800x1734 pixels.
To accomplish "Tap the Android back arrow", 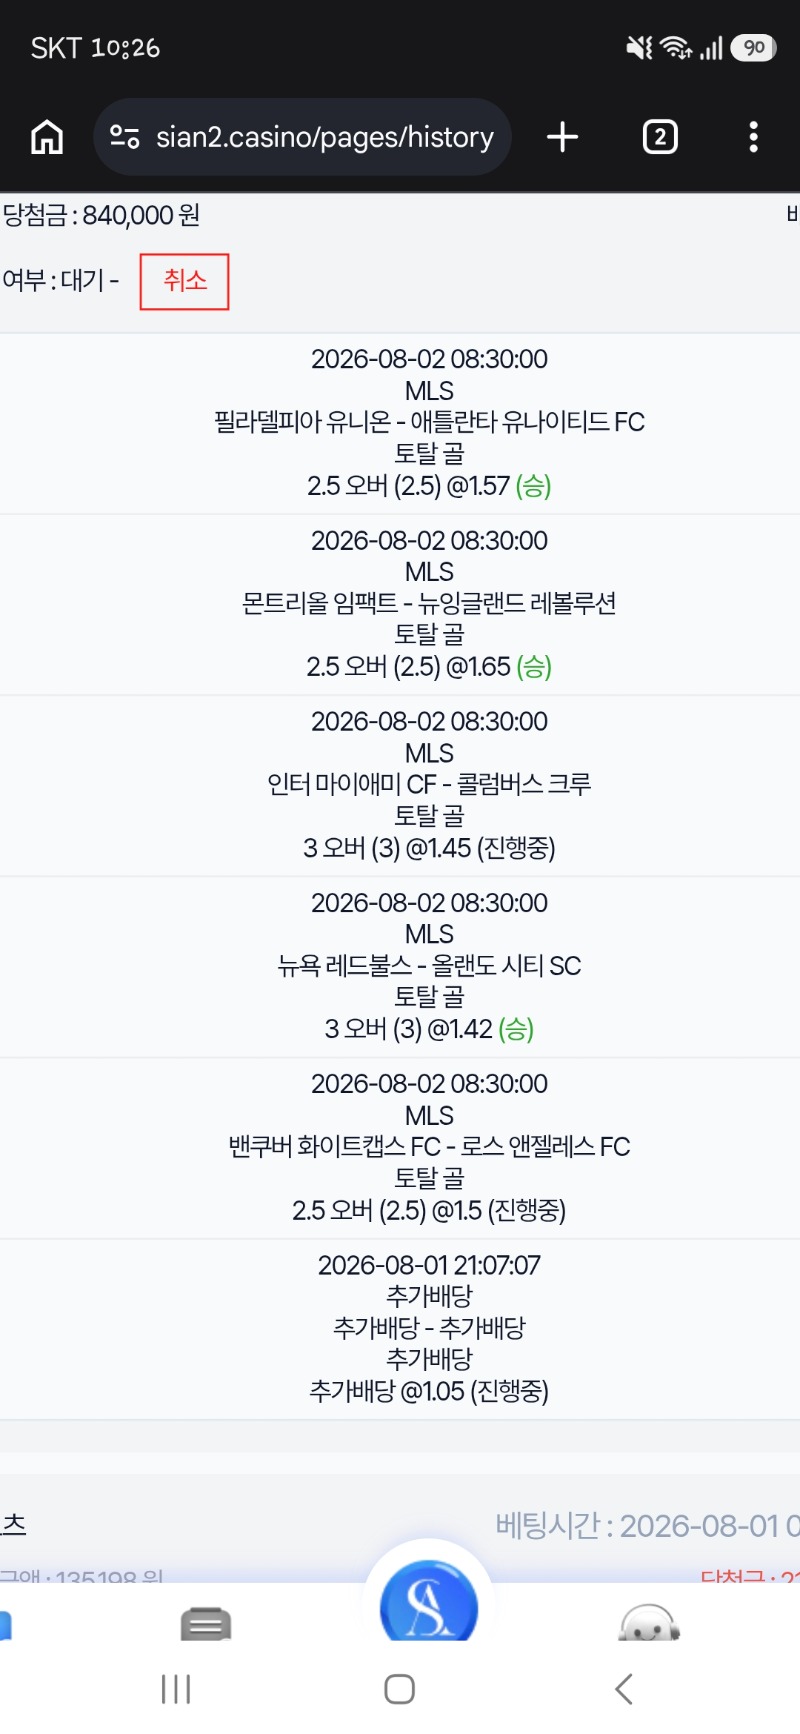I will [x=624, y=1689].
